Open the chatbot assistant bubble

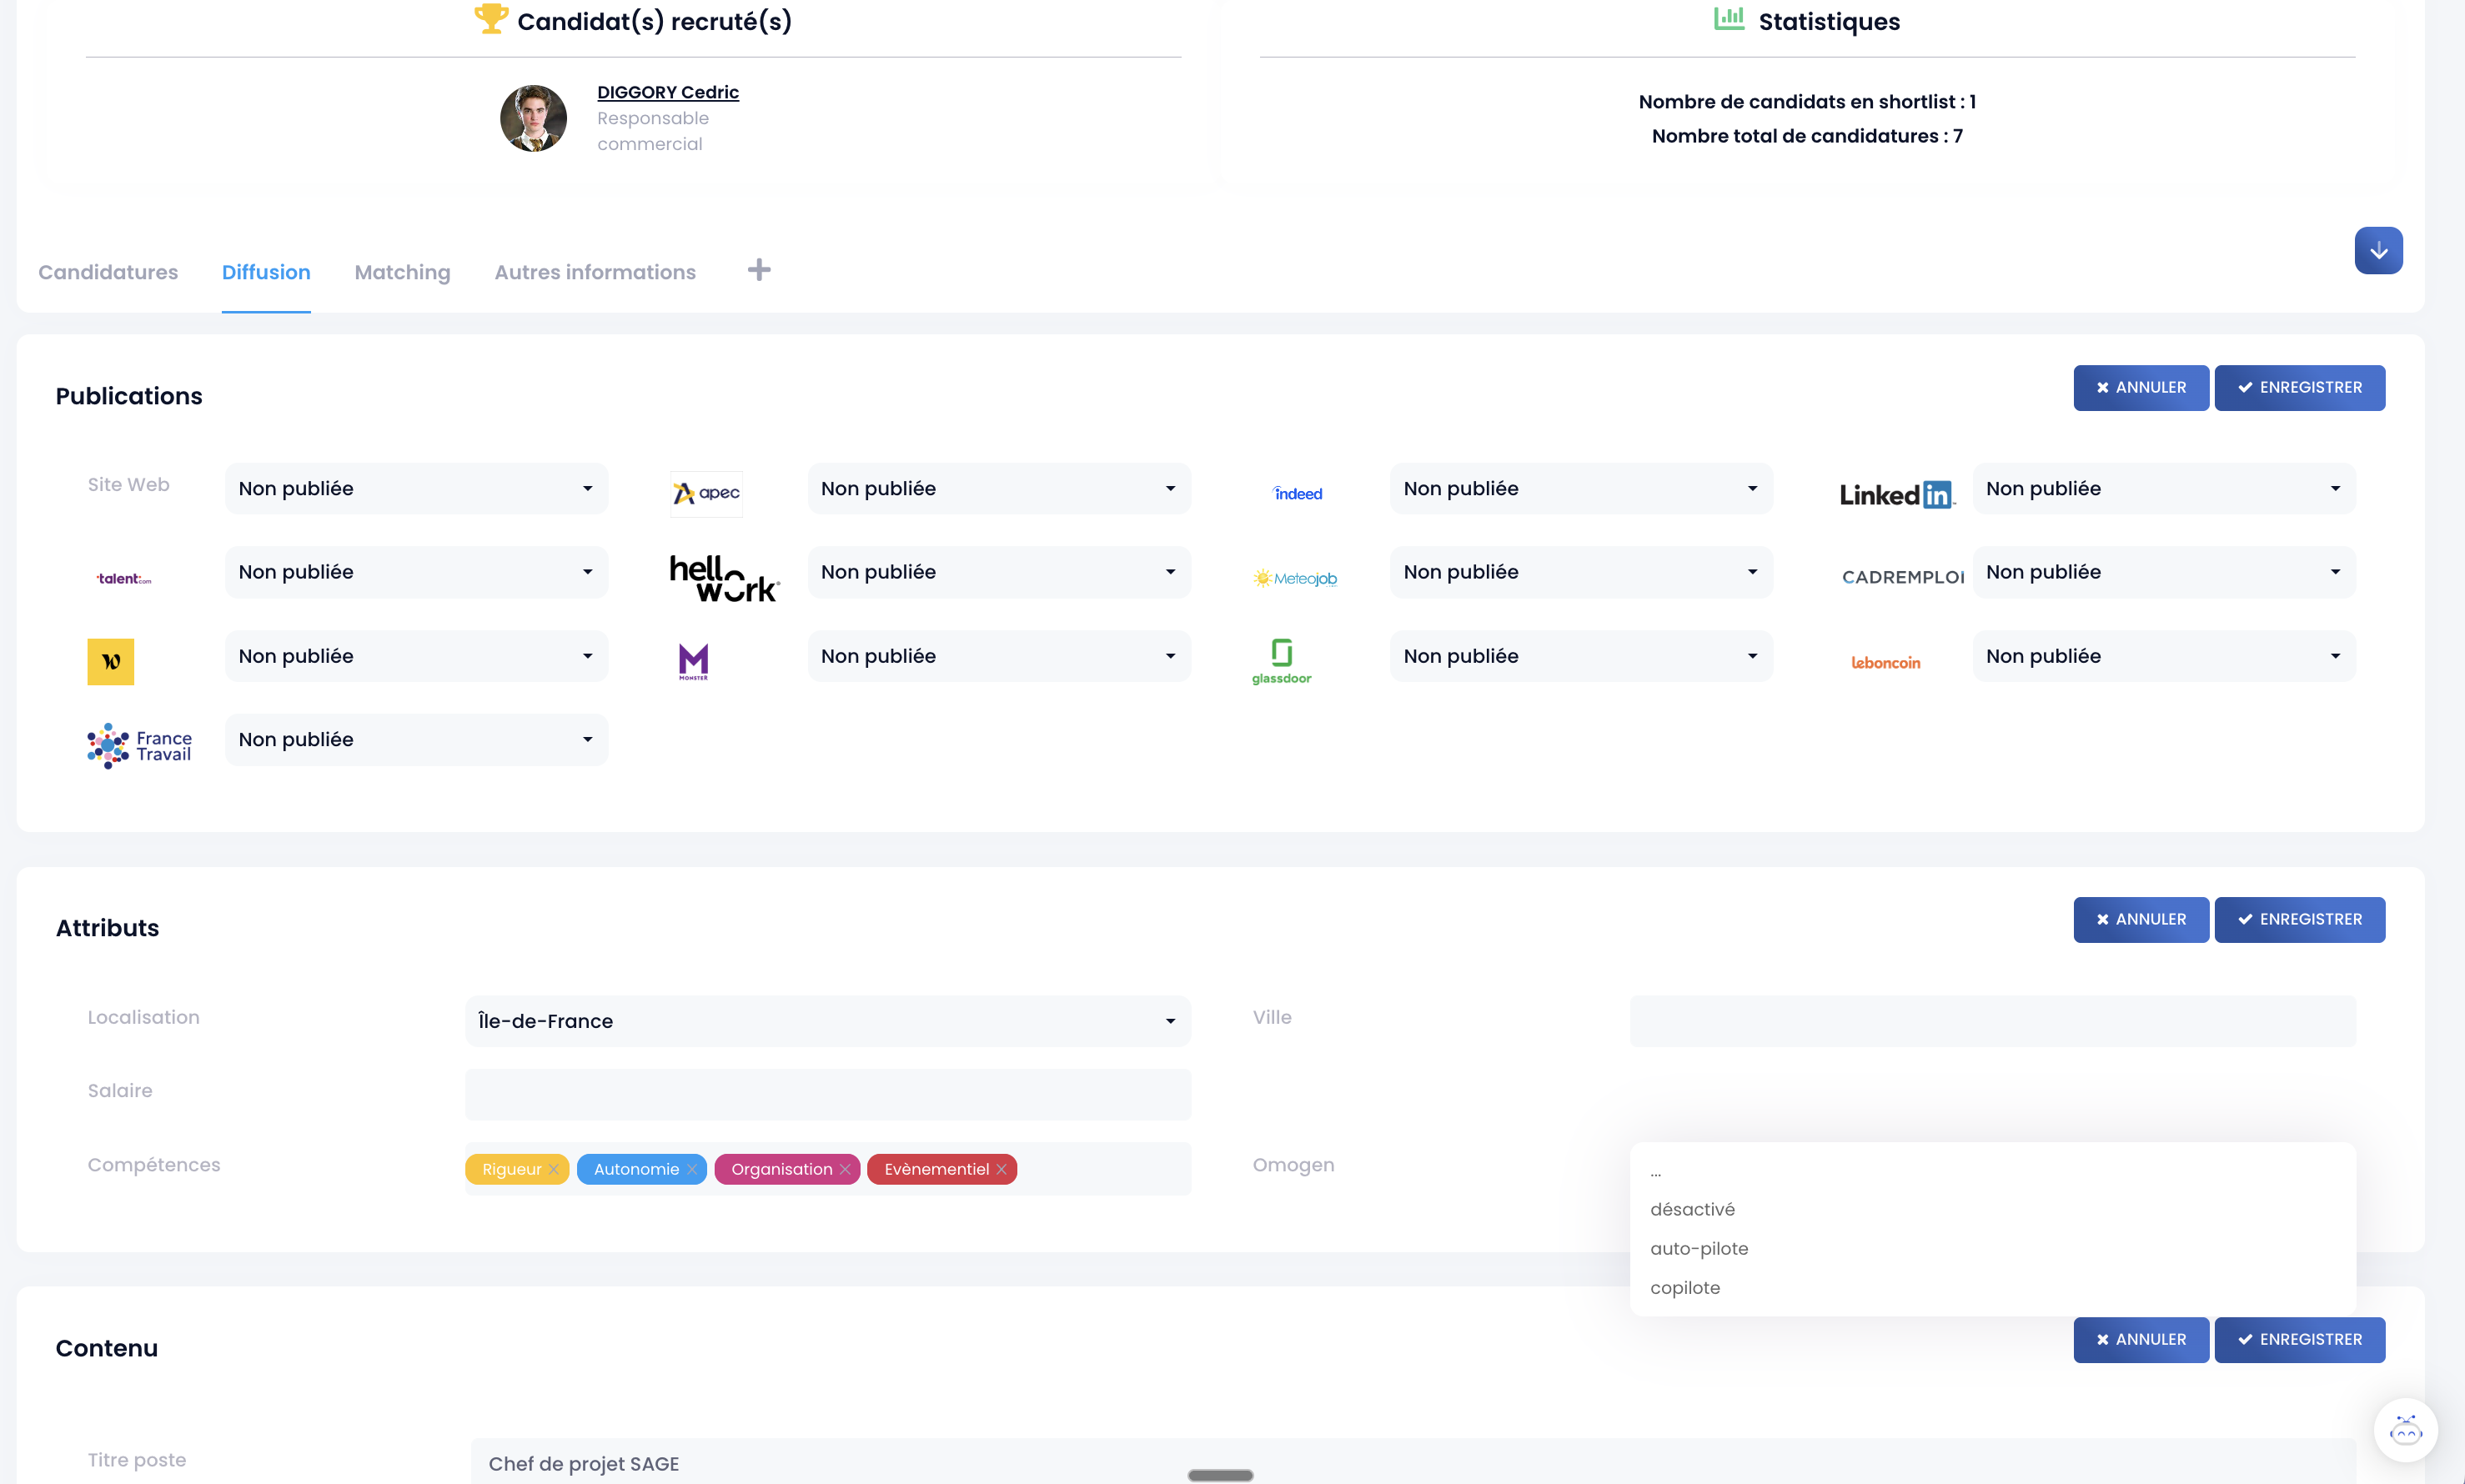point(2405,1429)
